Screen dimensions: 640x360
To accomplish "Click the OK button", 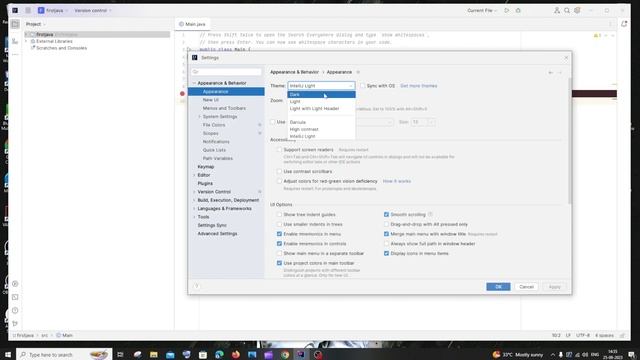I will 498,287.
